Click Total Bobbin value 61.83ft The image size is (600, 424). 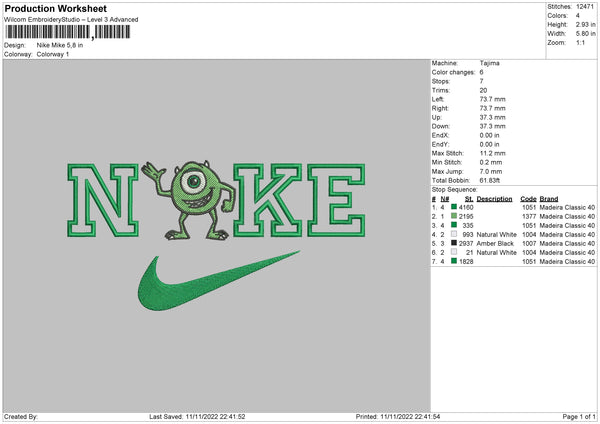click(490, 180)
